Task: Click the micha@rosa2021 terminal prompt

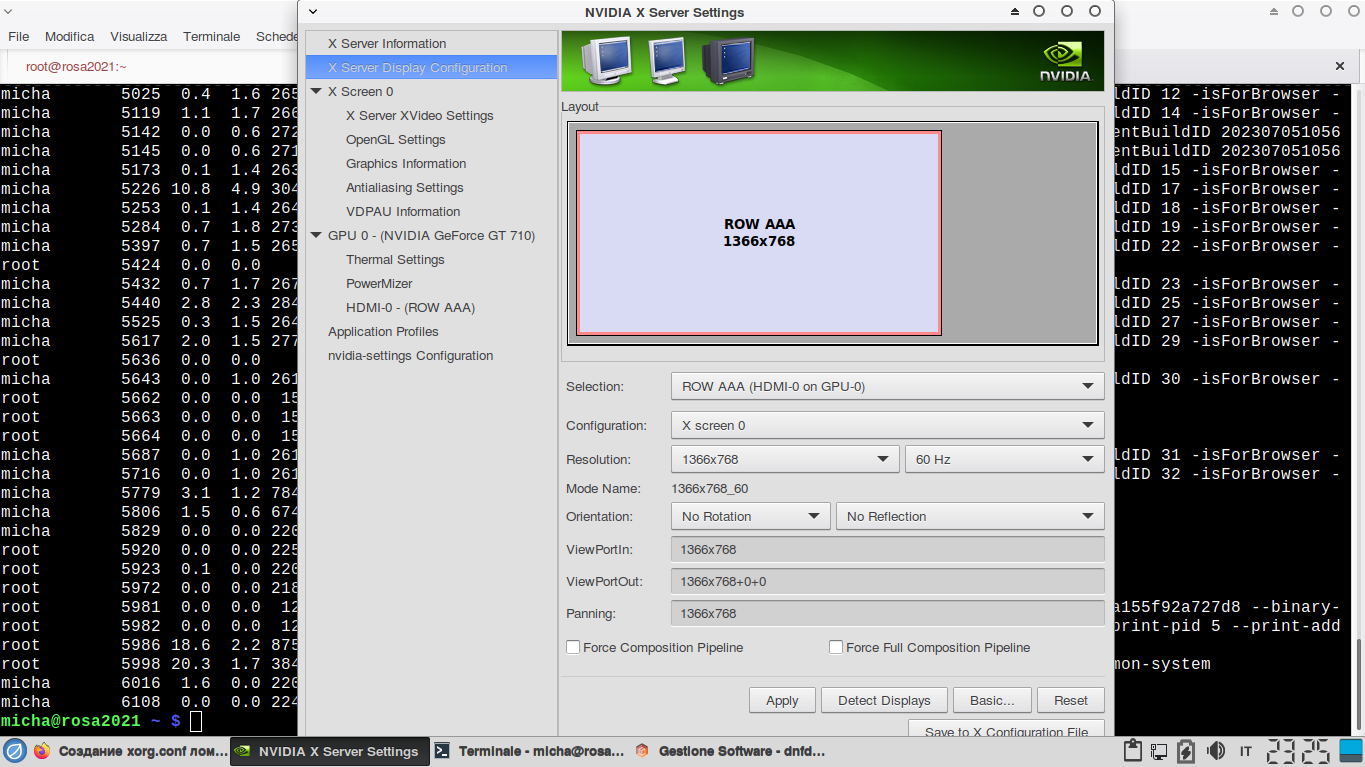Action: click(91, 720)
